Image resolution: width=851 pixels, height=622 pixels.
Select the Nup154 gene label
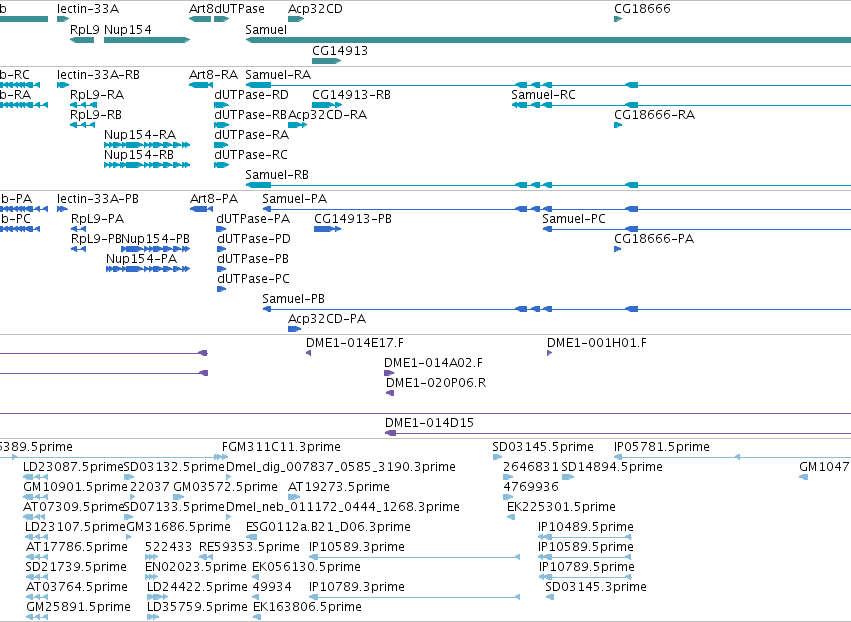128,29
